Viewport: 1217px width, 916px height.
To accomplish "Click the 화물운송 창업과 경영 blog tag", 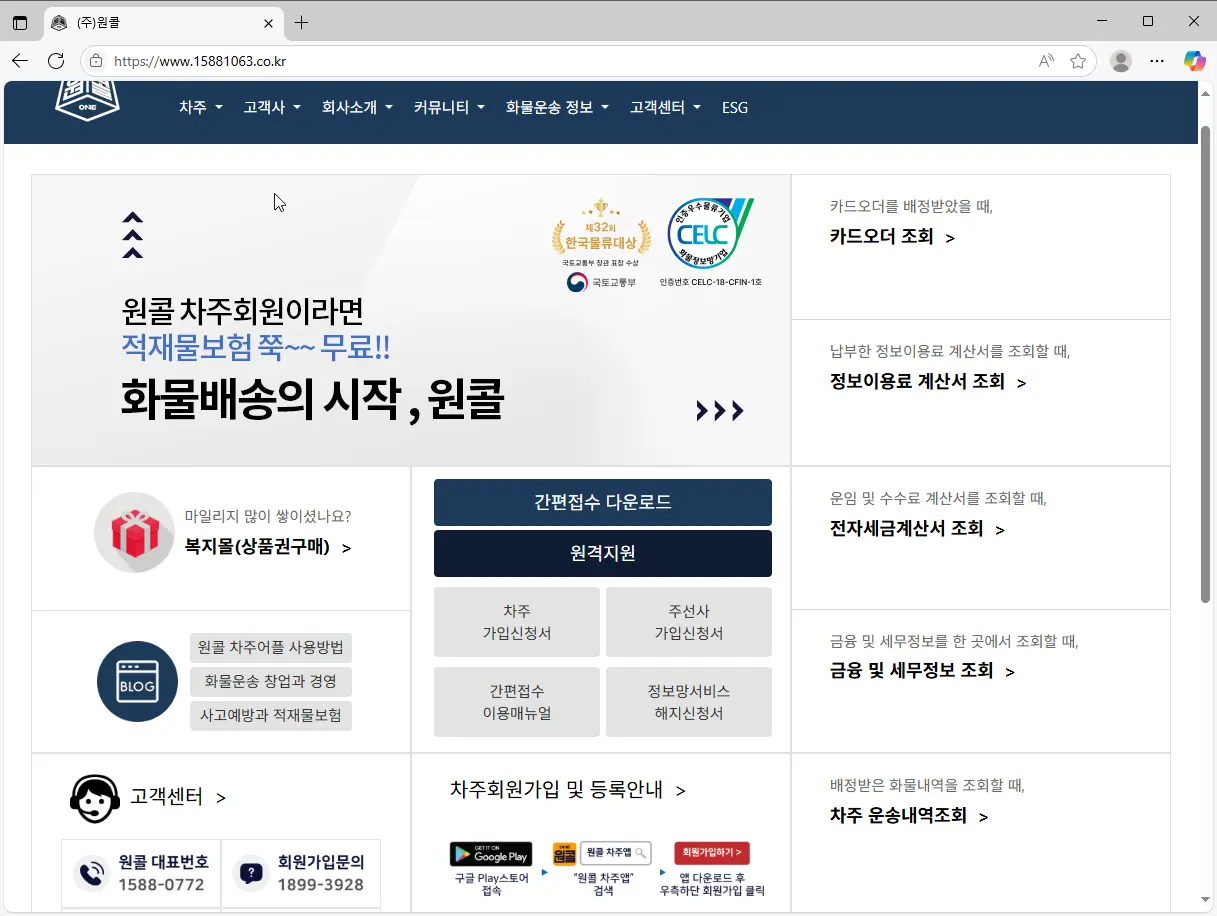I will click(x=270, y=682).
